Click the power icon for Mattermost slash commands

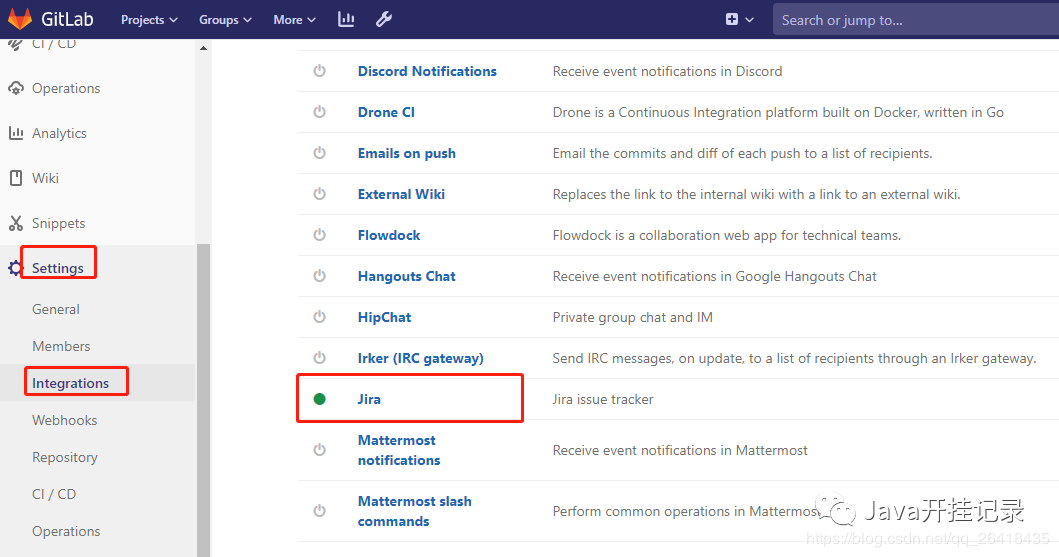point(319,511)
